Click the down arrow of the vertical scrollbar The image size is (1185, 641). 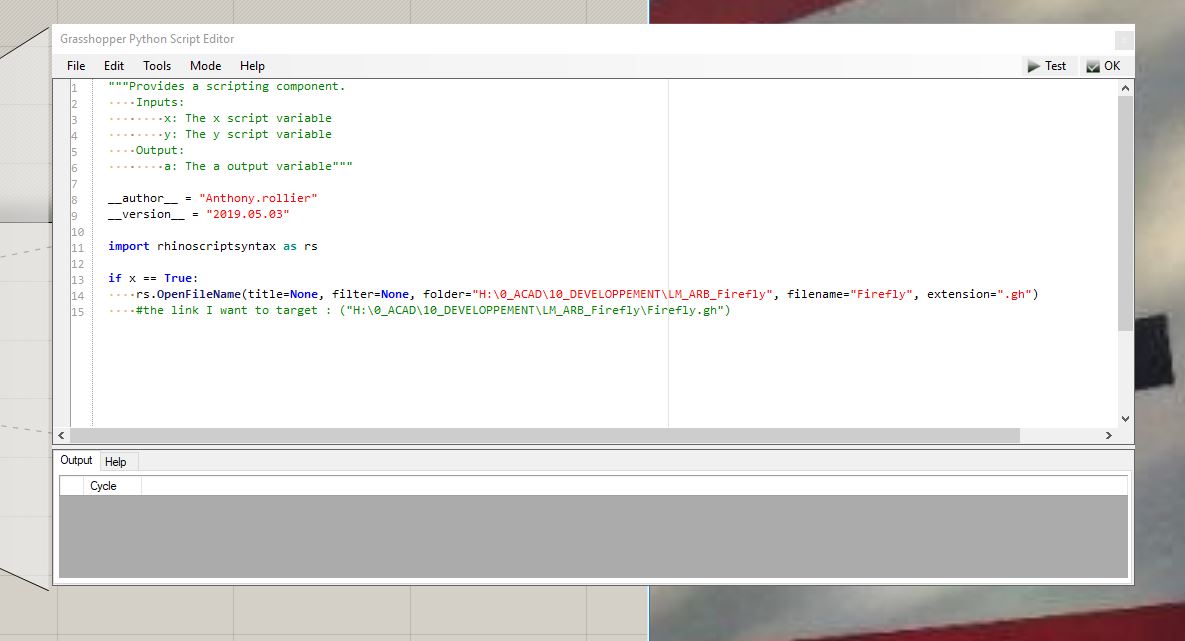click(1124, 418)
